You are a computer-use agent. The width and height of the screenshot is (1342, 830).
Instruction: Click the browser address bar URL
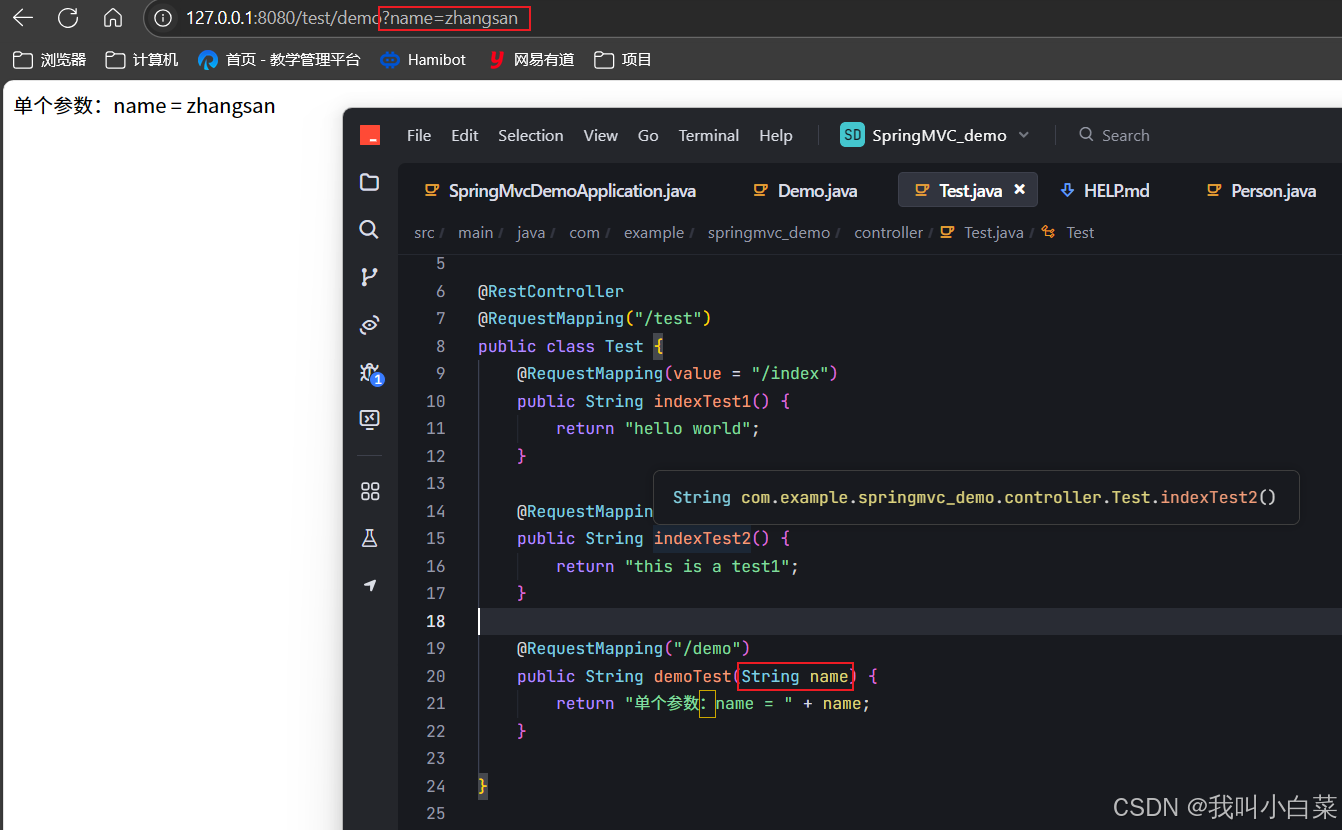click(352, 18)
